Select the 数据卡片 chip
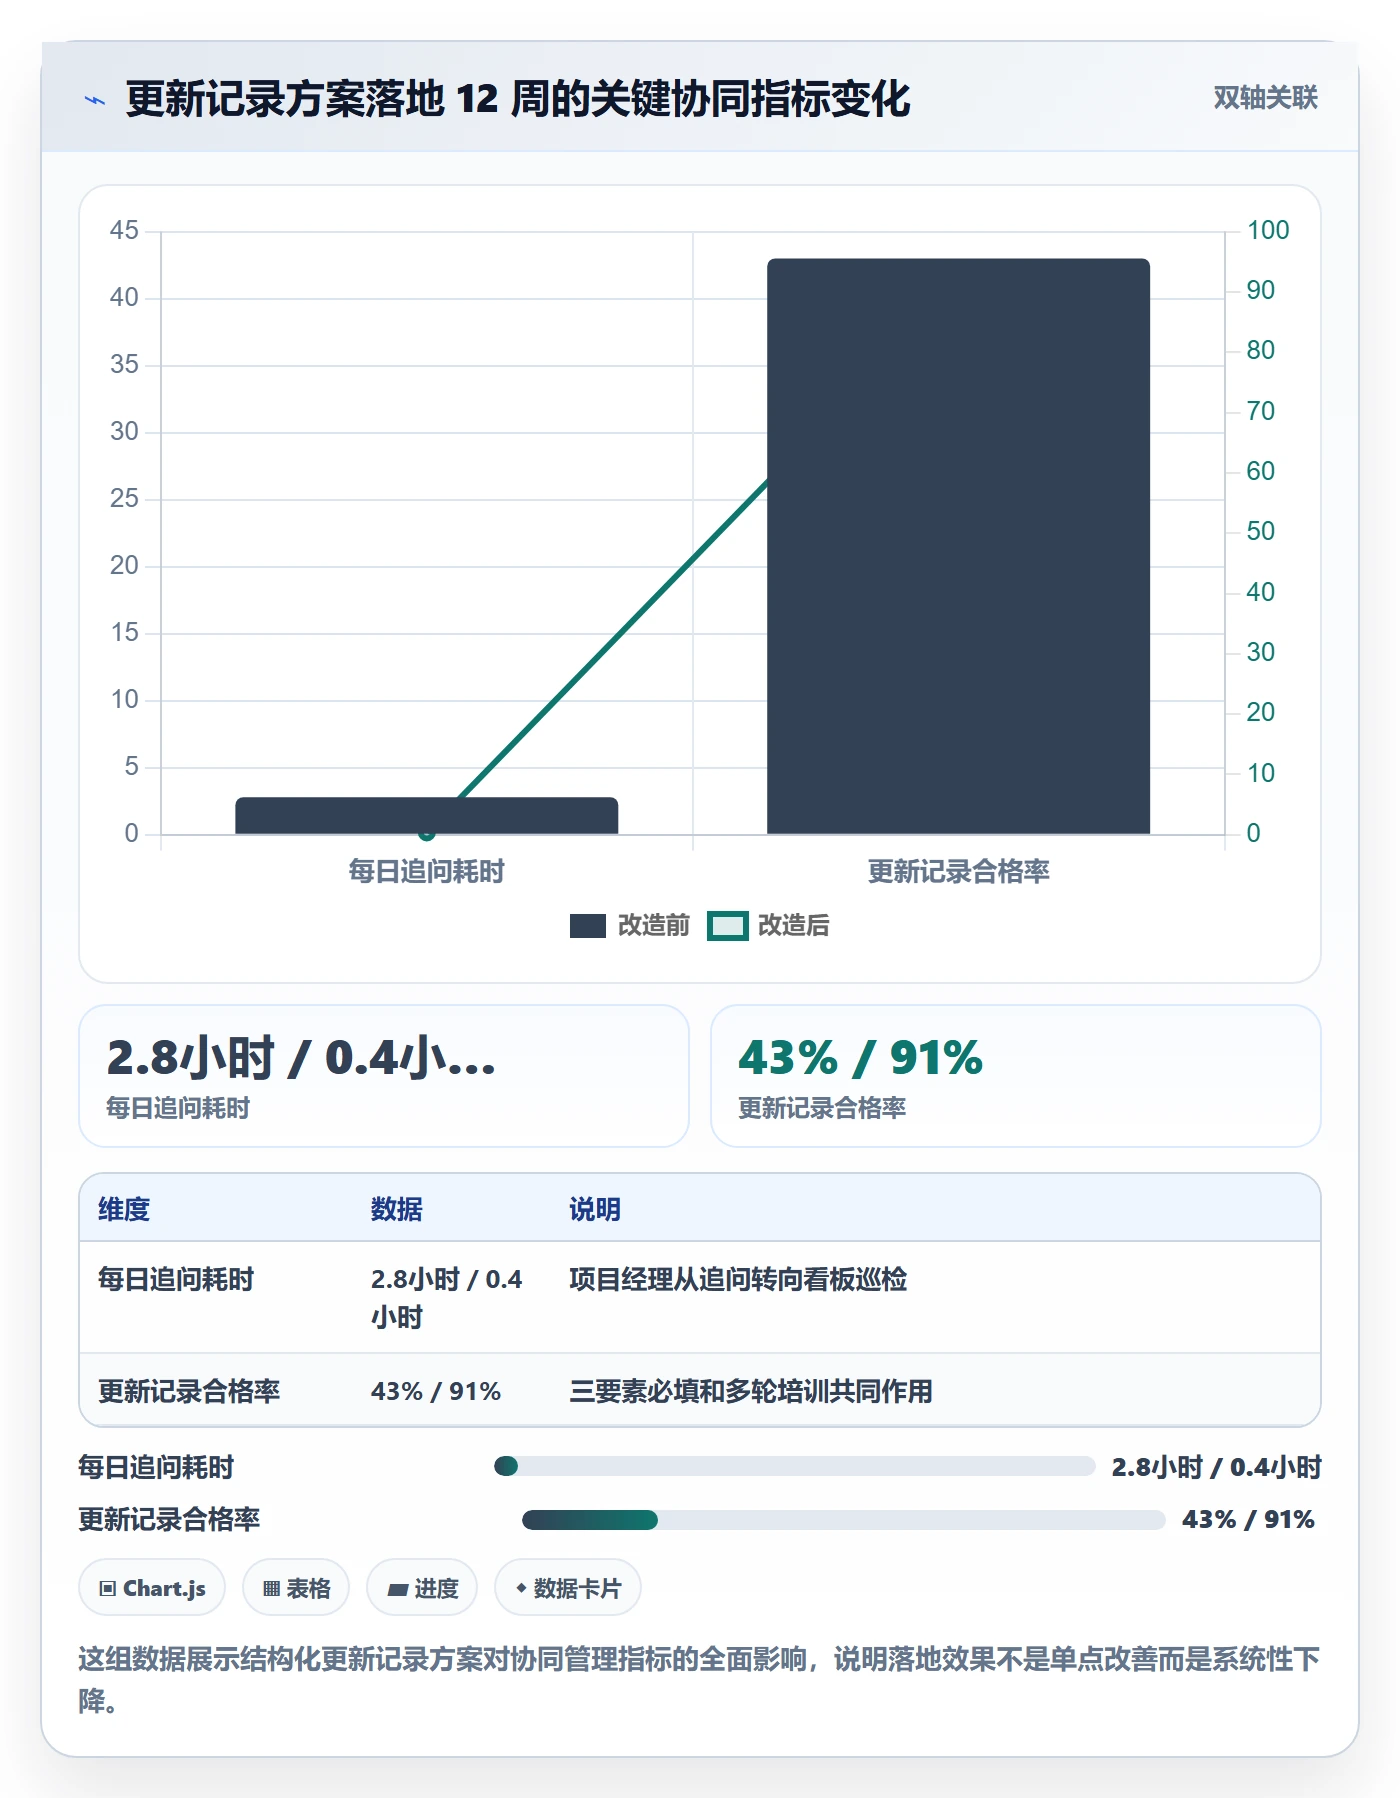The height and width of the screenshot is (1798, 1400). (568, 1587)
